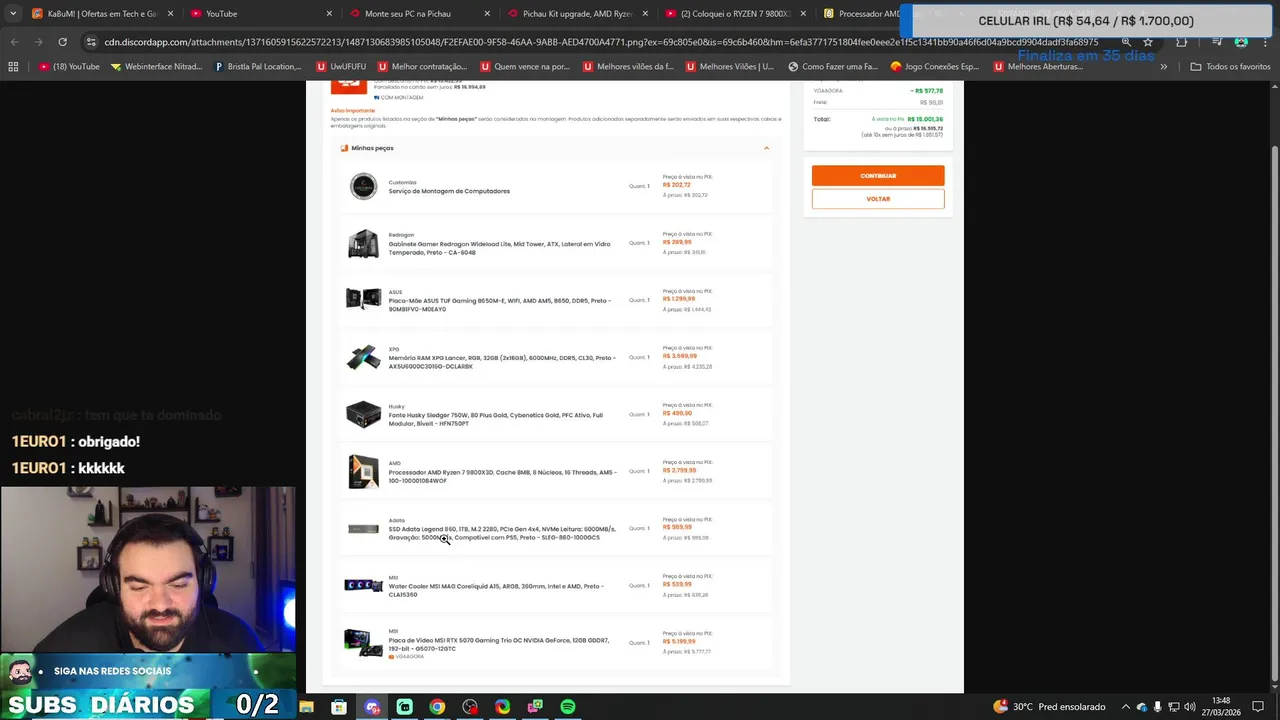The height and width of the screenshot is (720, 1280).
Task: Open the volume control in the system tray
Action: [1190, 707]
